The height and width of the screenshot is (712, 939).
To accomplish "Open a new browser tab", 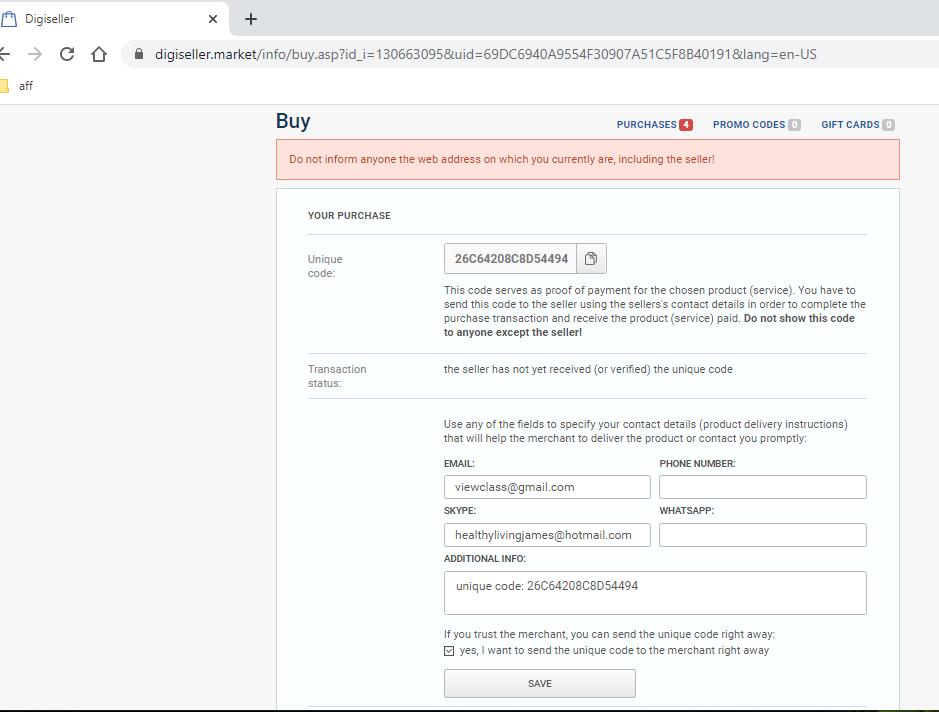I will [251, 19].
